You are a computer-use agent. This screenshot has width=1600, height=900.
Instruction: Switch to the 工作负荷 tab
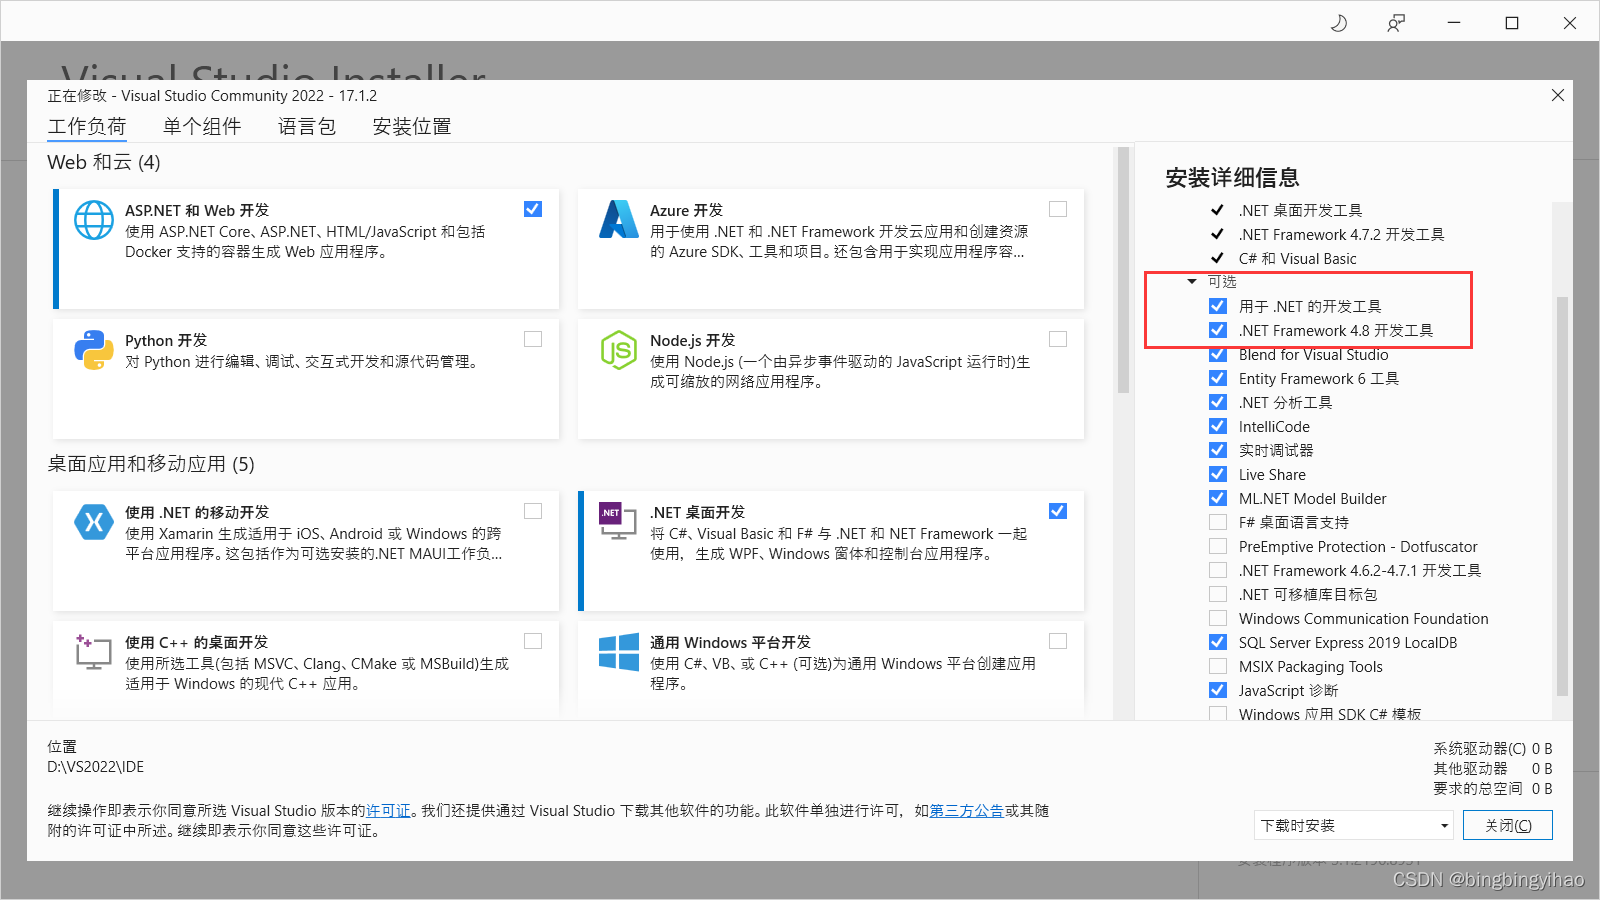pyautogui.click(x=87, y=127)
